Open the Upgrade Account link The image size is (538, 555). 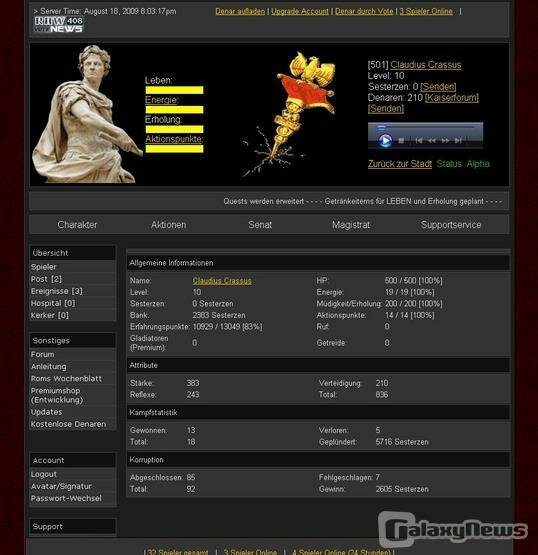pos(300,11)
